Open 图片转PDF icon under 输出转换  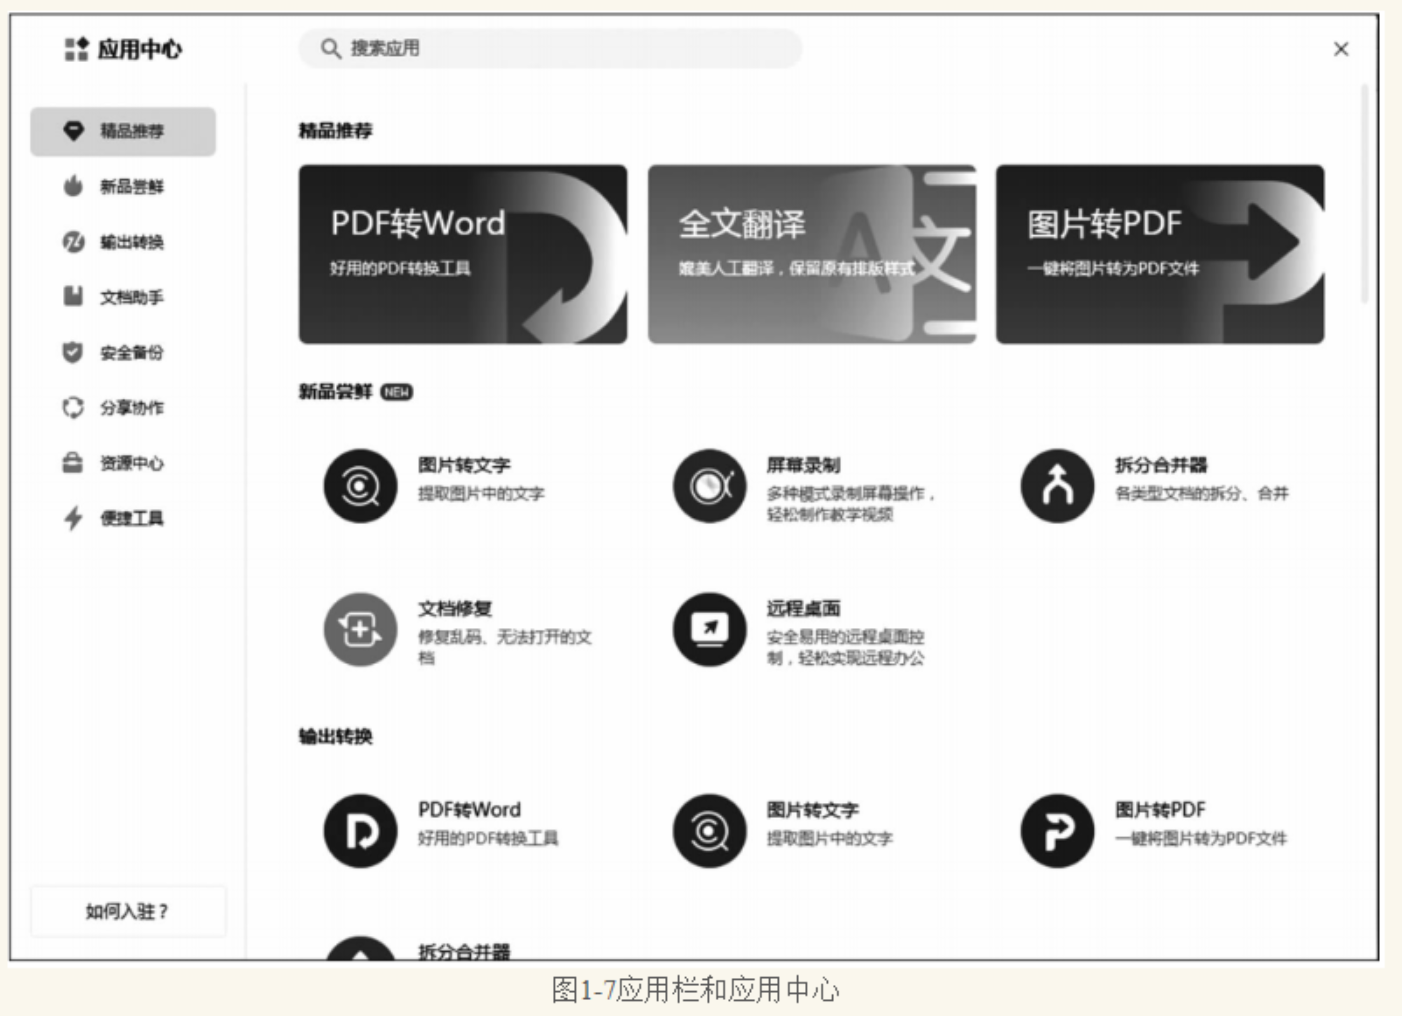coord(1057,831)
